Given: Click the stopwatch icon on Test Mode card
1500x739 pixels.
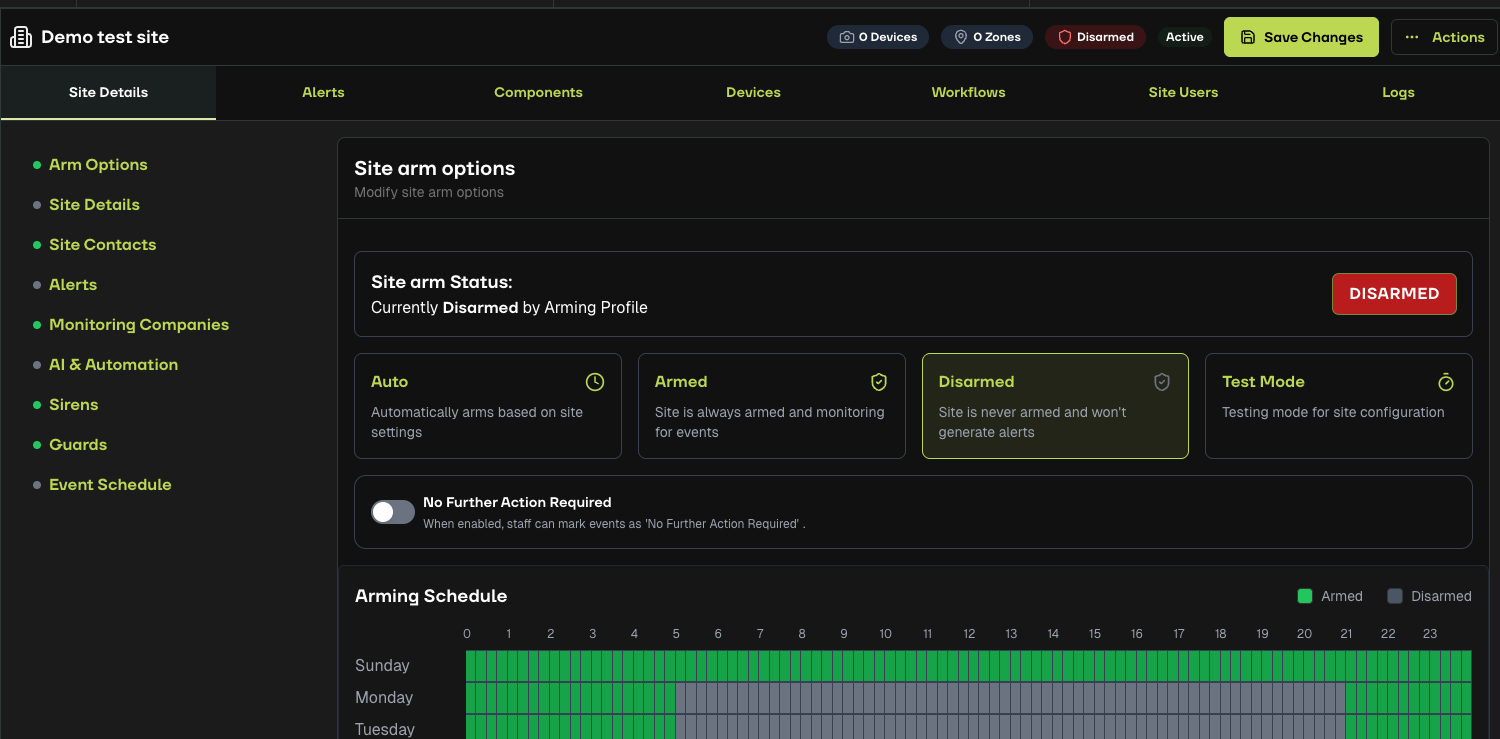Looking at the screenshot, I should [1445, 382].
